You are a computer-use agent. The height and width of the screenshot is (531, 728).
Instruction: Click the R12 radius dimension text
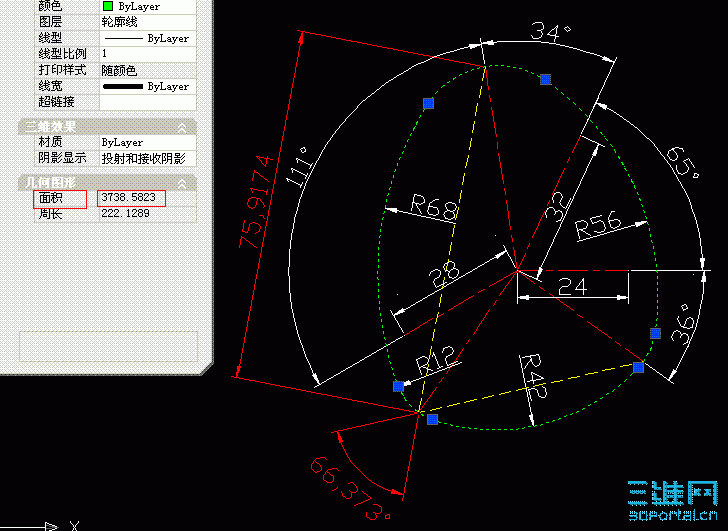click(436, 360)
